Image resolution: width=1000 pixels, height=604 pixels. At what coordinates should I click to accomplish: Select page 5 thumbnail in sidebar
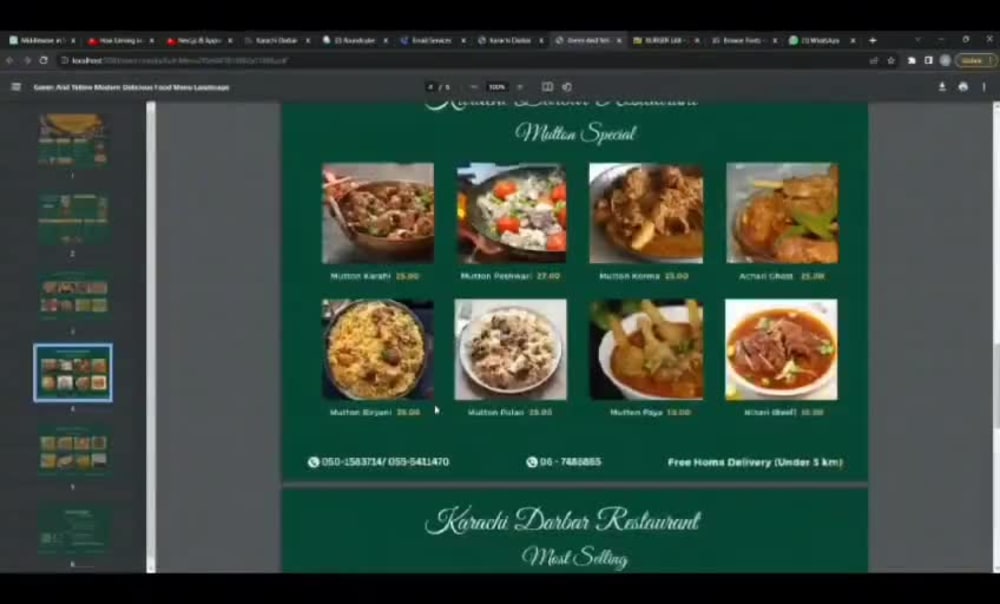point(73,452)
